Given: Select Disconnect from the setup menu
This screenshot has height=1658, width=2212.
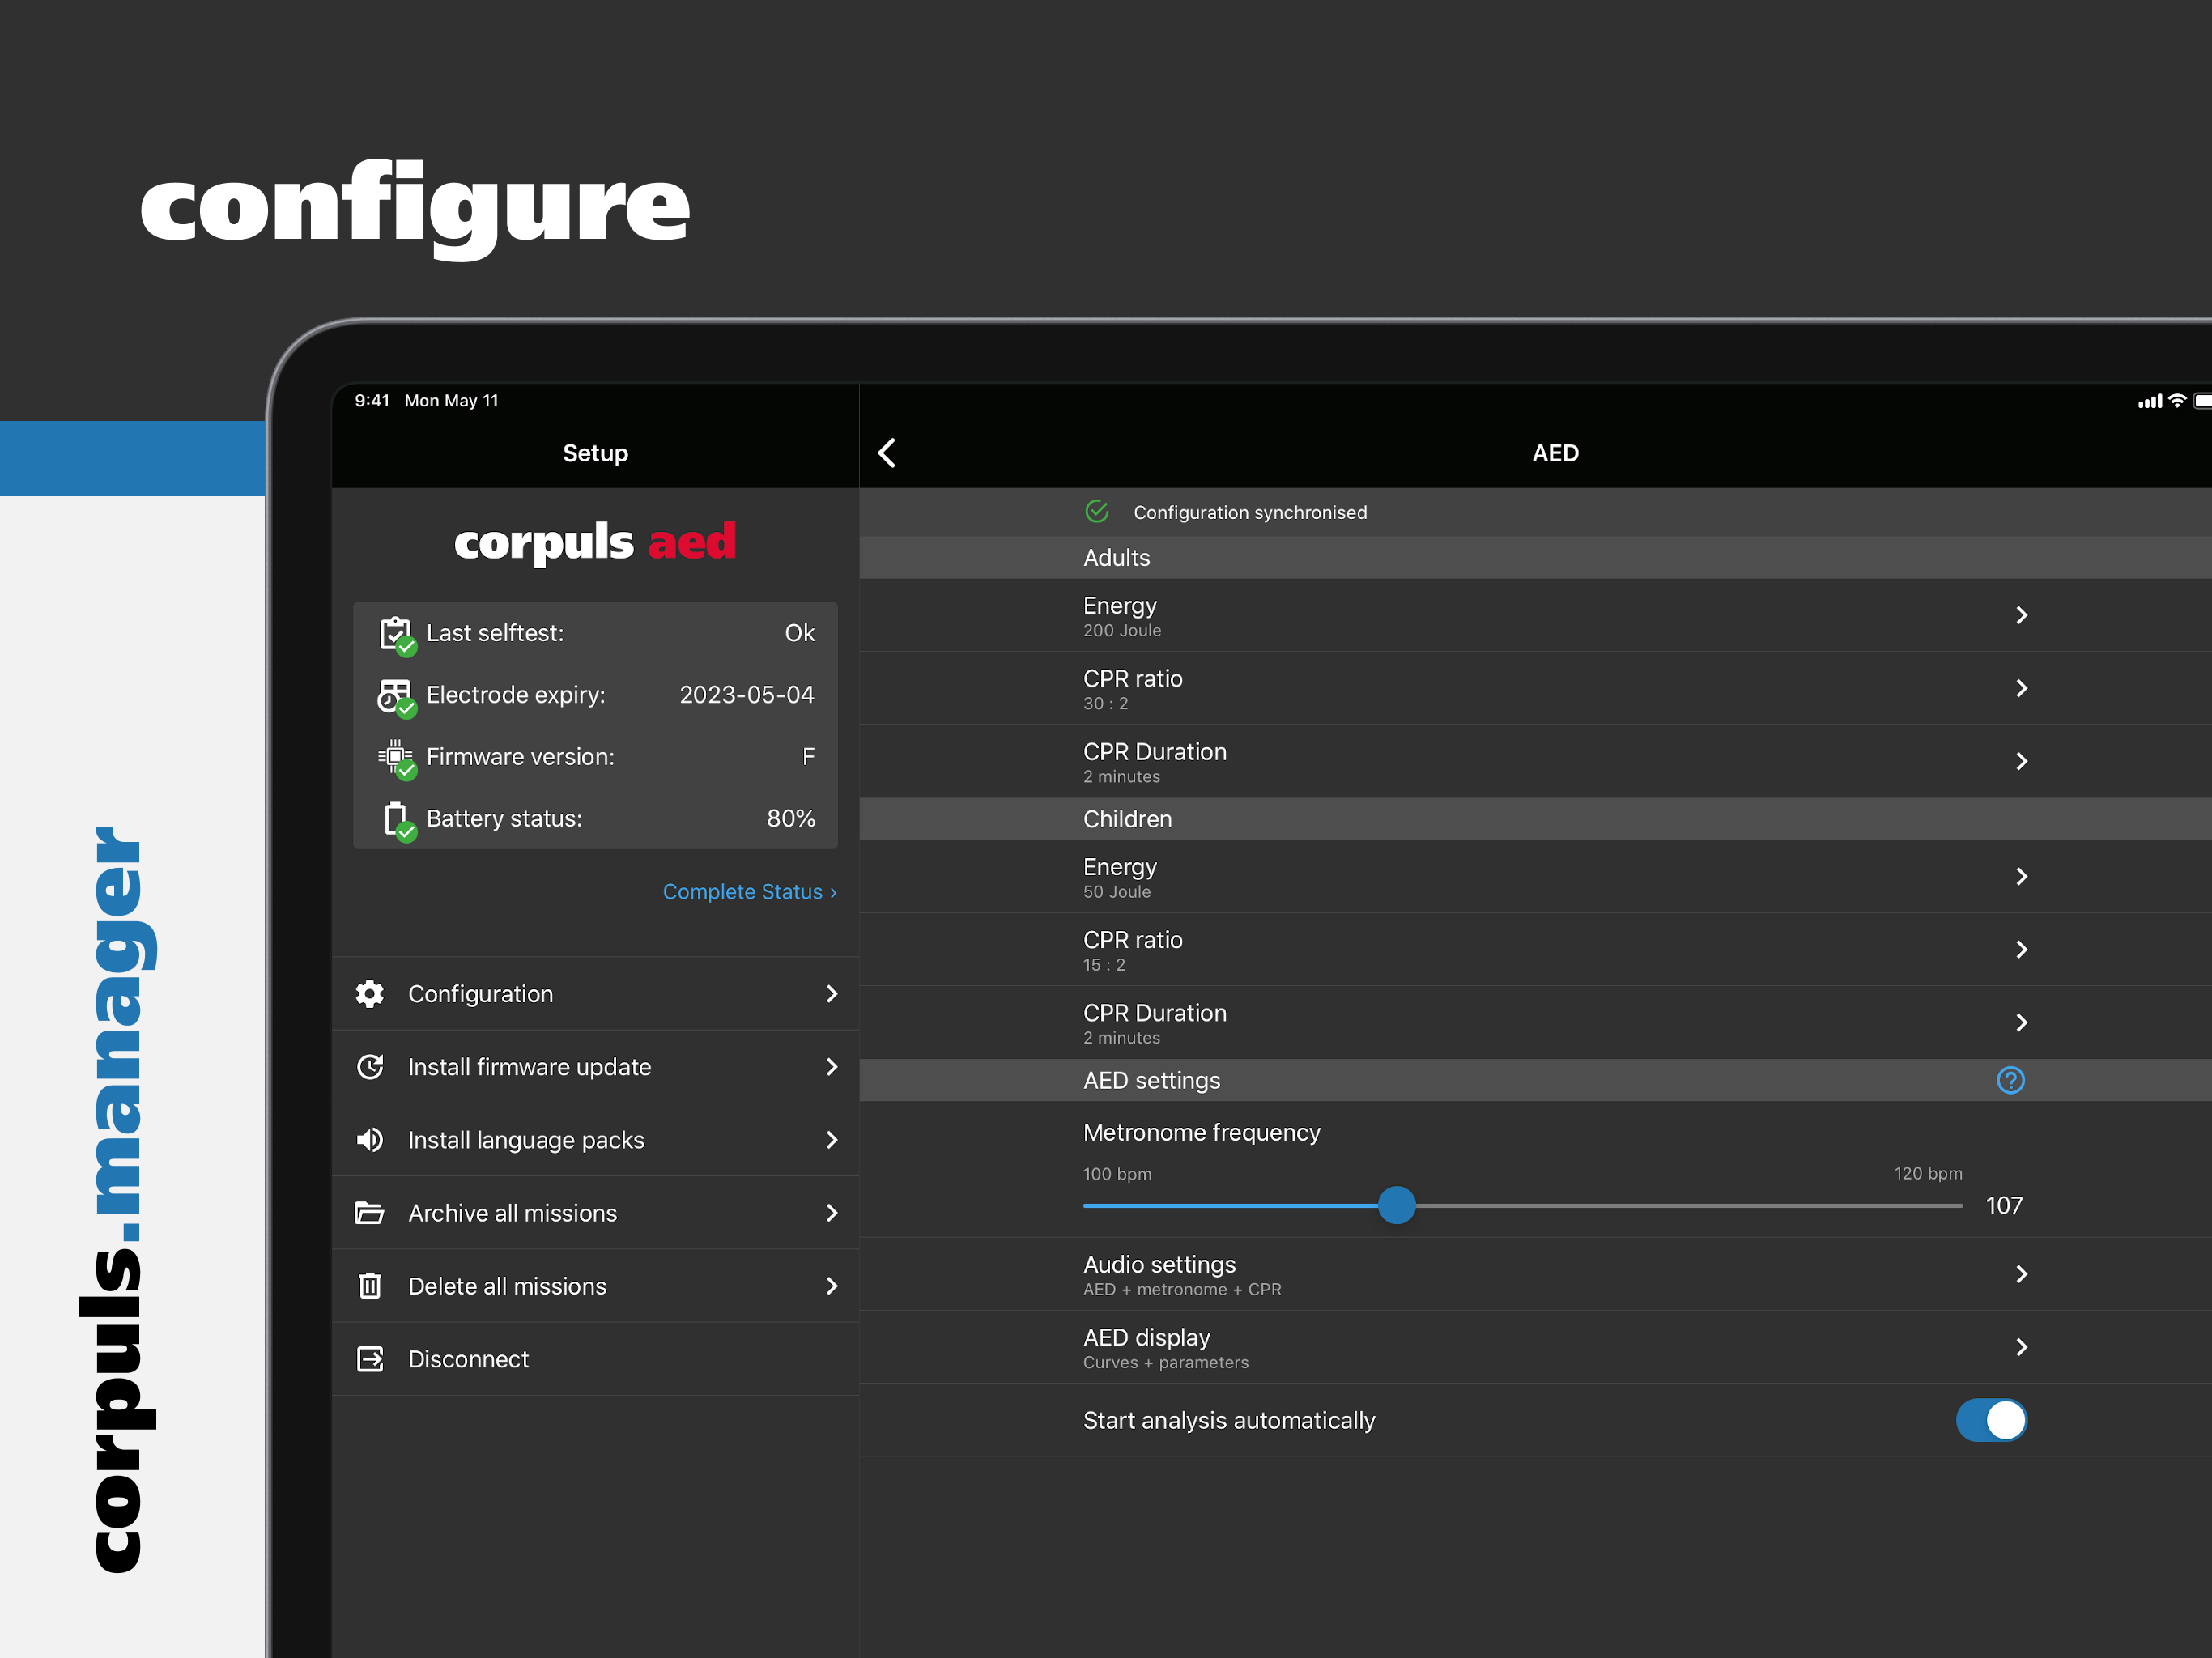Looking at the screenshot, I should pos(595,1359).
